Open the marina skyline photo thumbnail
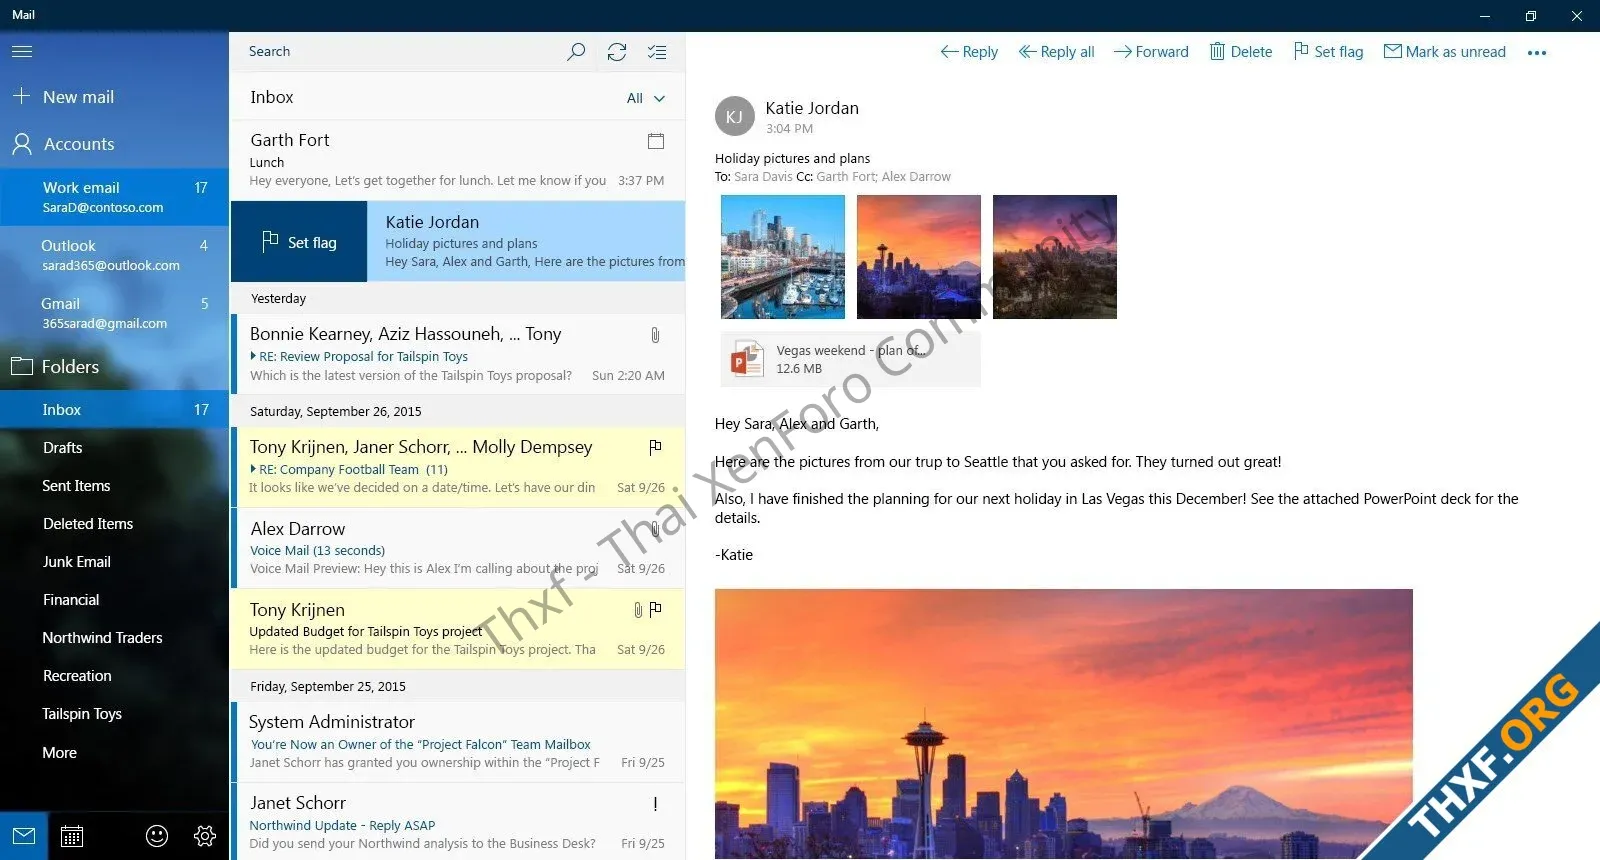1600x860 pixels. [x=783, y=257]
